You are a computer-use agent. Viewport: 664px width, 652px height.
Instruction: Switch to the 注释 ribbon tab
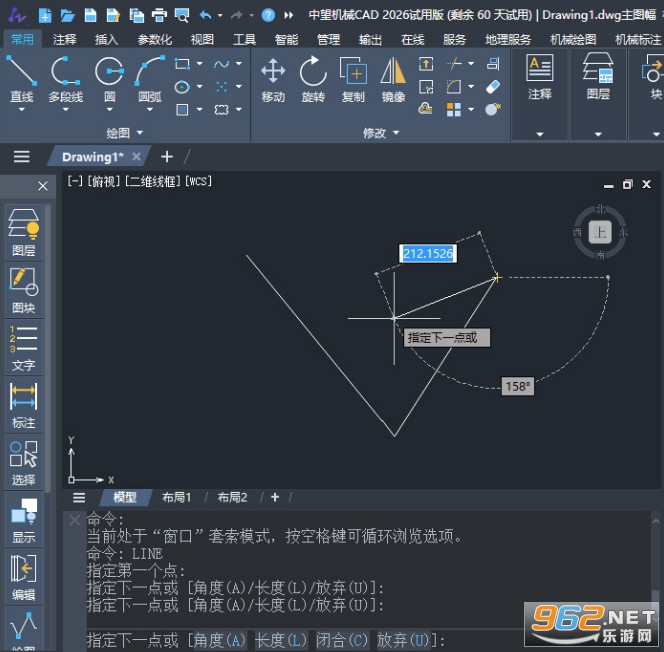(x=64, y=40)
